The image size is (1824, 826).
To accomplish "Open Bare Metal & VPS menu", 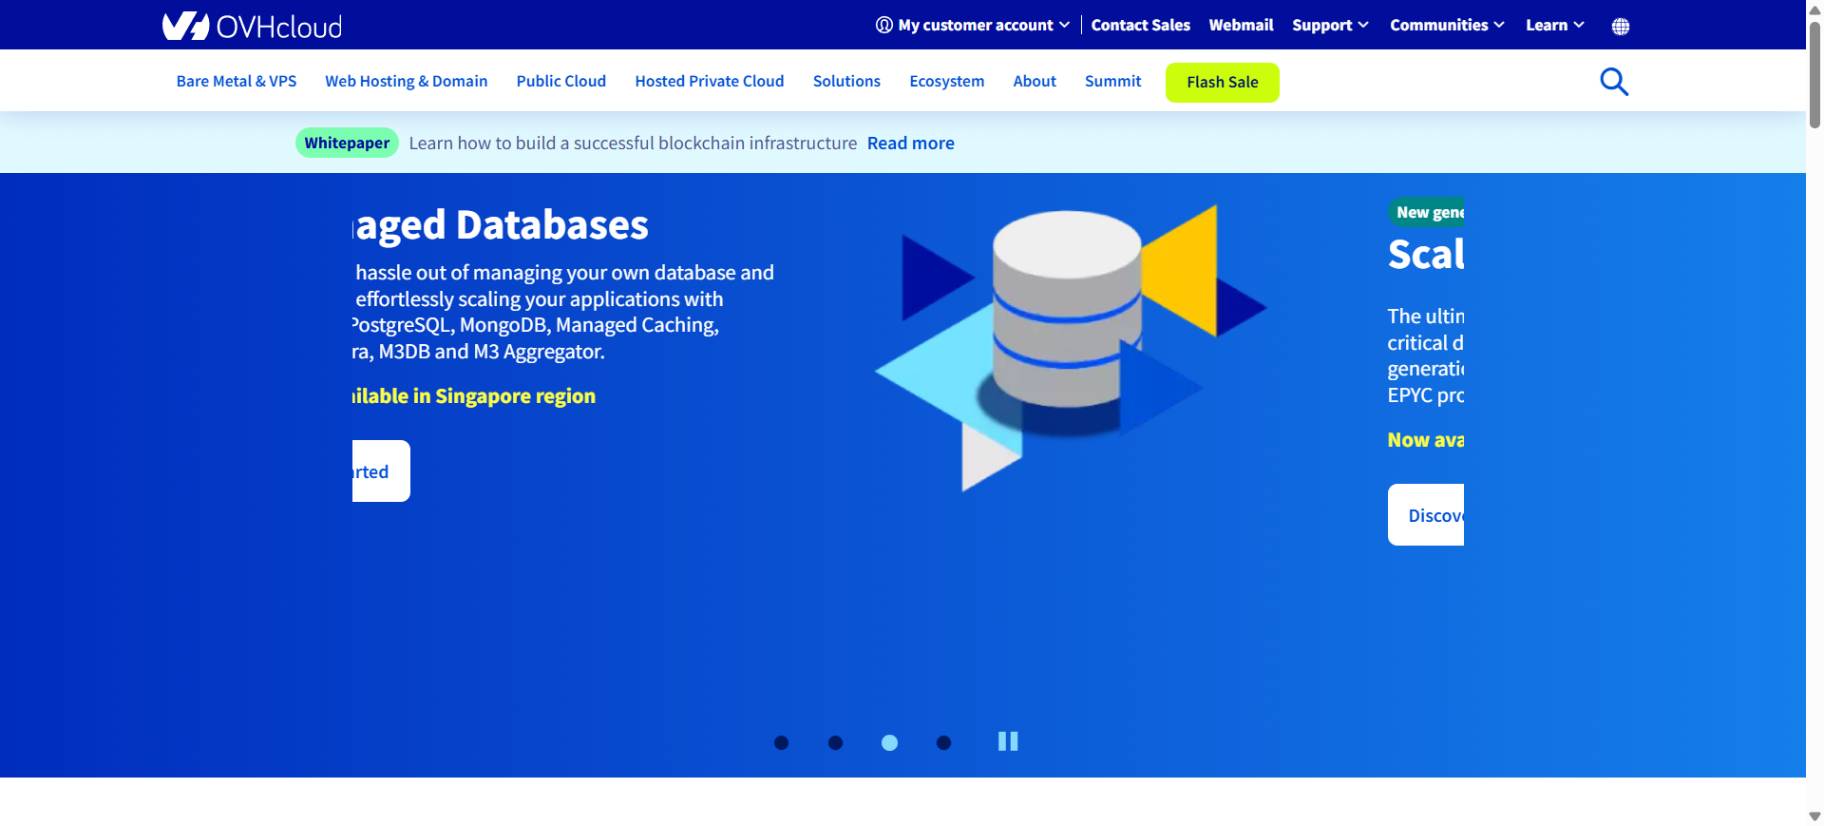I will (x=236, y=81).
